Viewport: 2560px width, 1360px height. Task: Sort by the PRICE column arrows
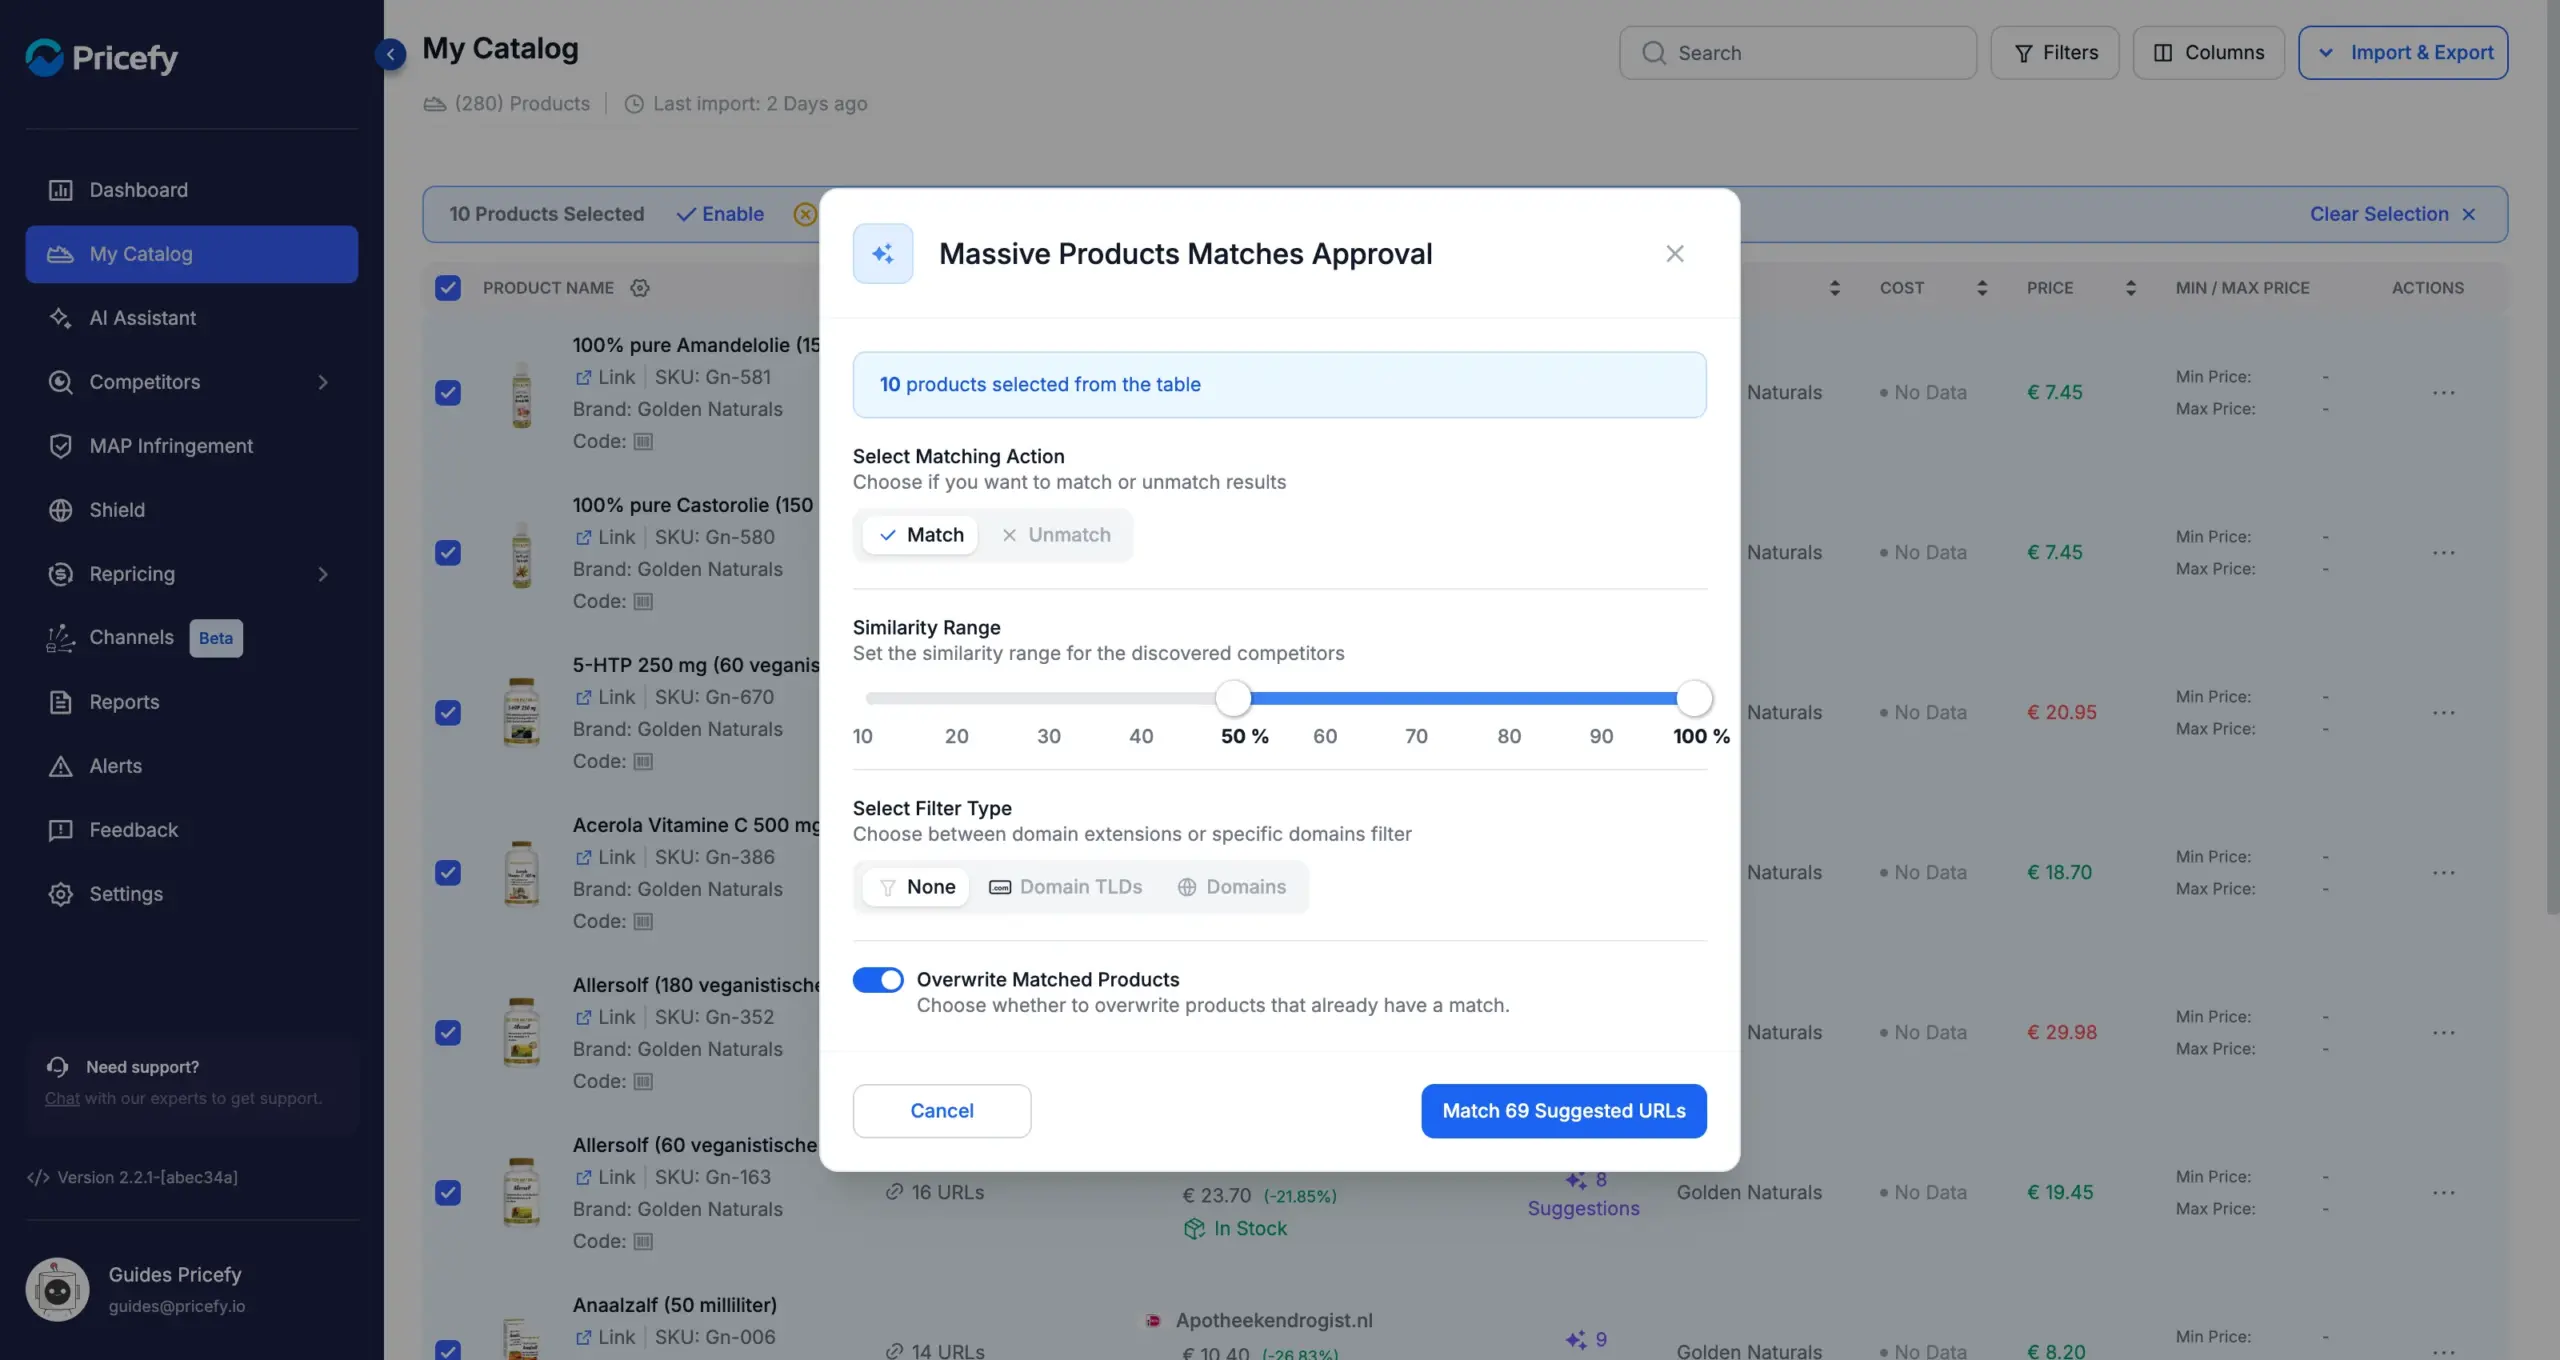[2131, 288]
